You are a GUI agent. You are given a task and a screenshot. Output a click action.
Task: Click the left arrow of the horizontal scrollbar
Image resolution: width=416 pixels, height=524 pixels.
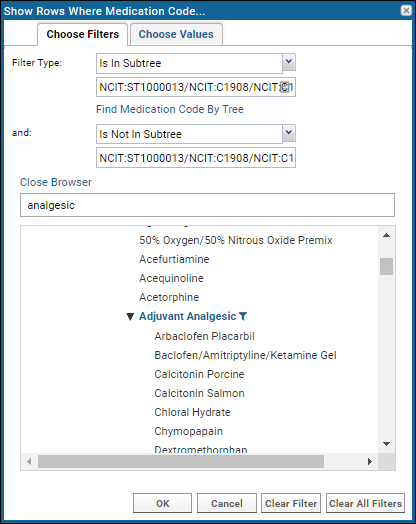tap(29, 462)
